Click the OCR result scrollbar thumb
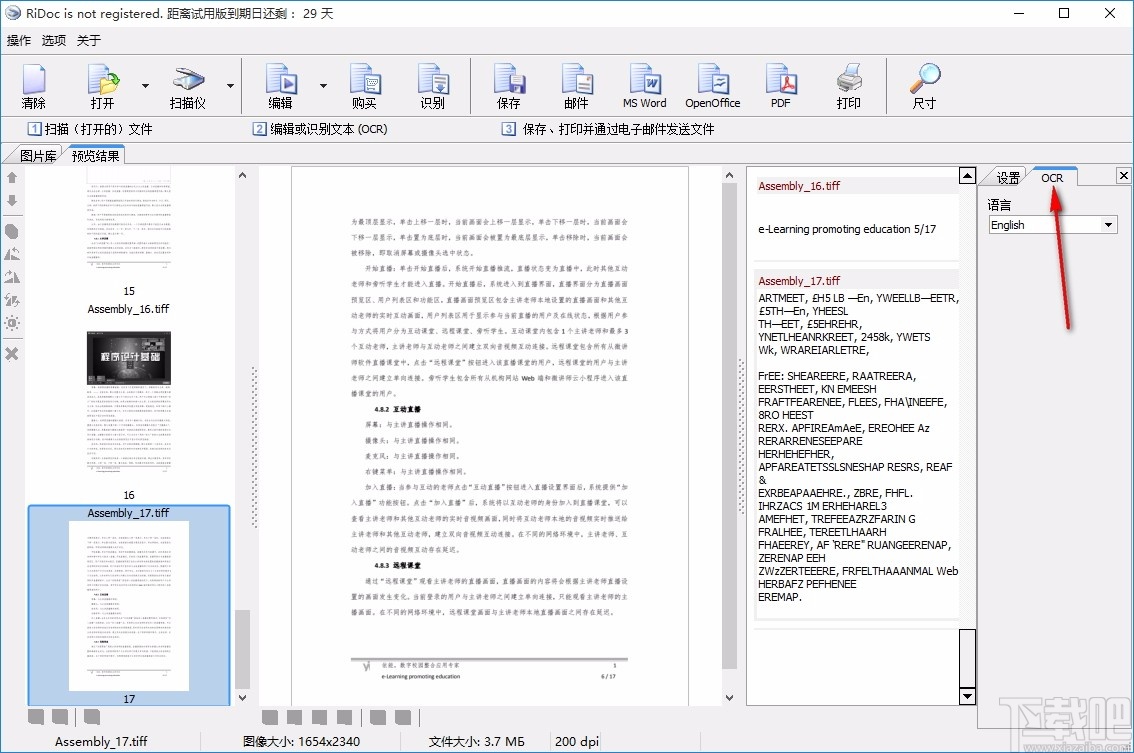The image size is (1134, 753). tap(967, 658)
